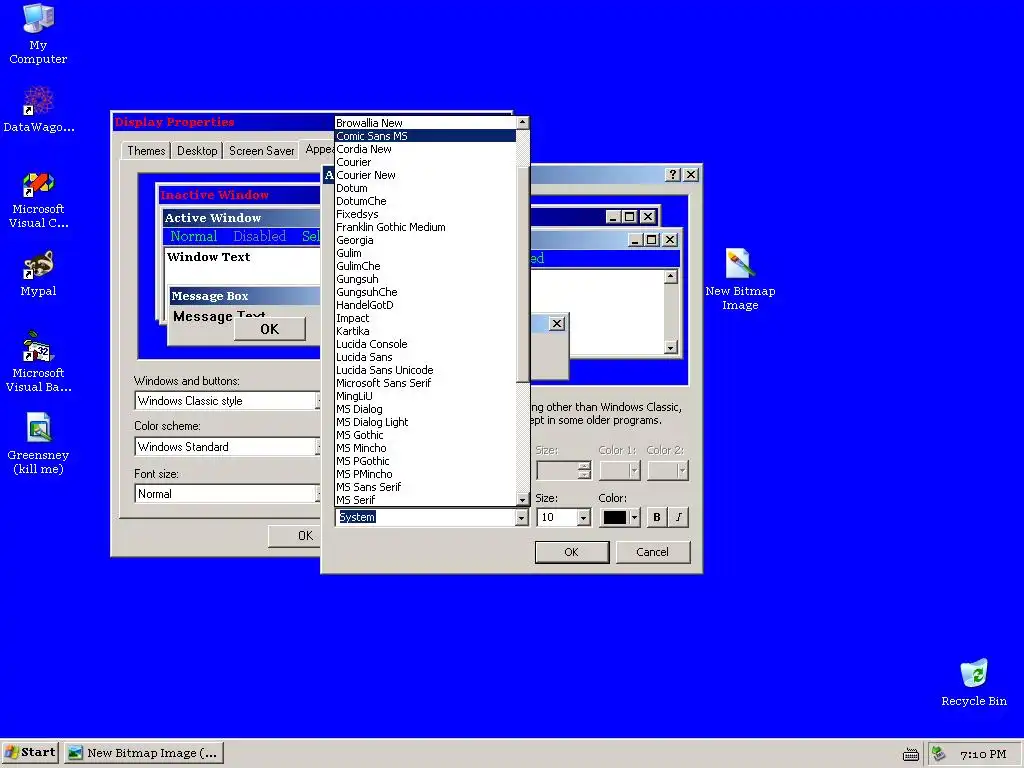Click the Active Window title bar in preview
The image size is (1024, 768).
click(242, 217)
